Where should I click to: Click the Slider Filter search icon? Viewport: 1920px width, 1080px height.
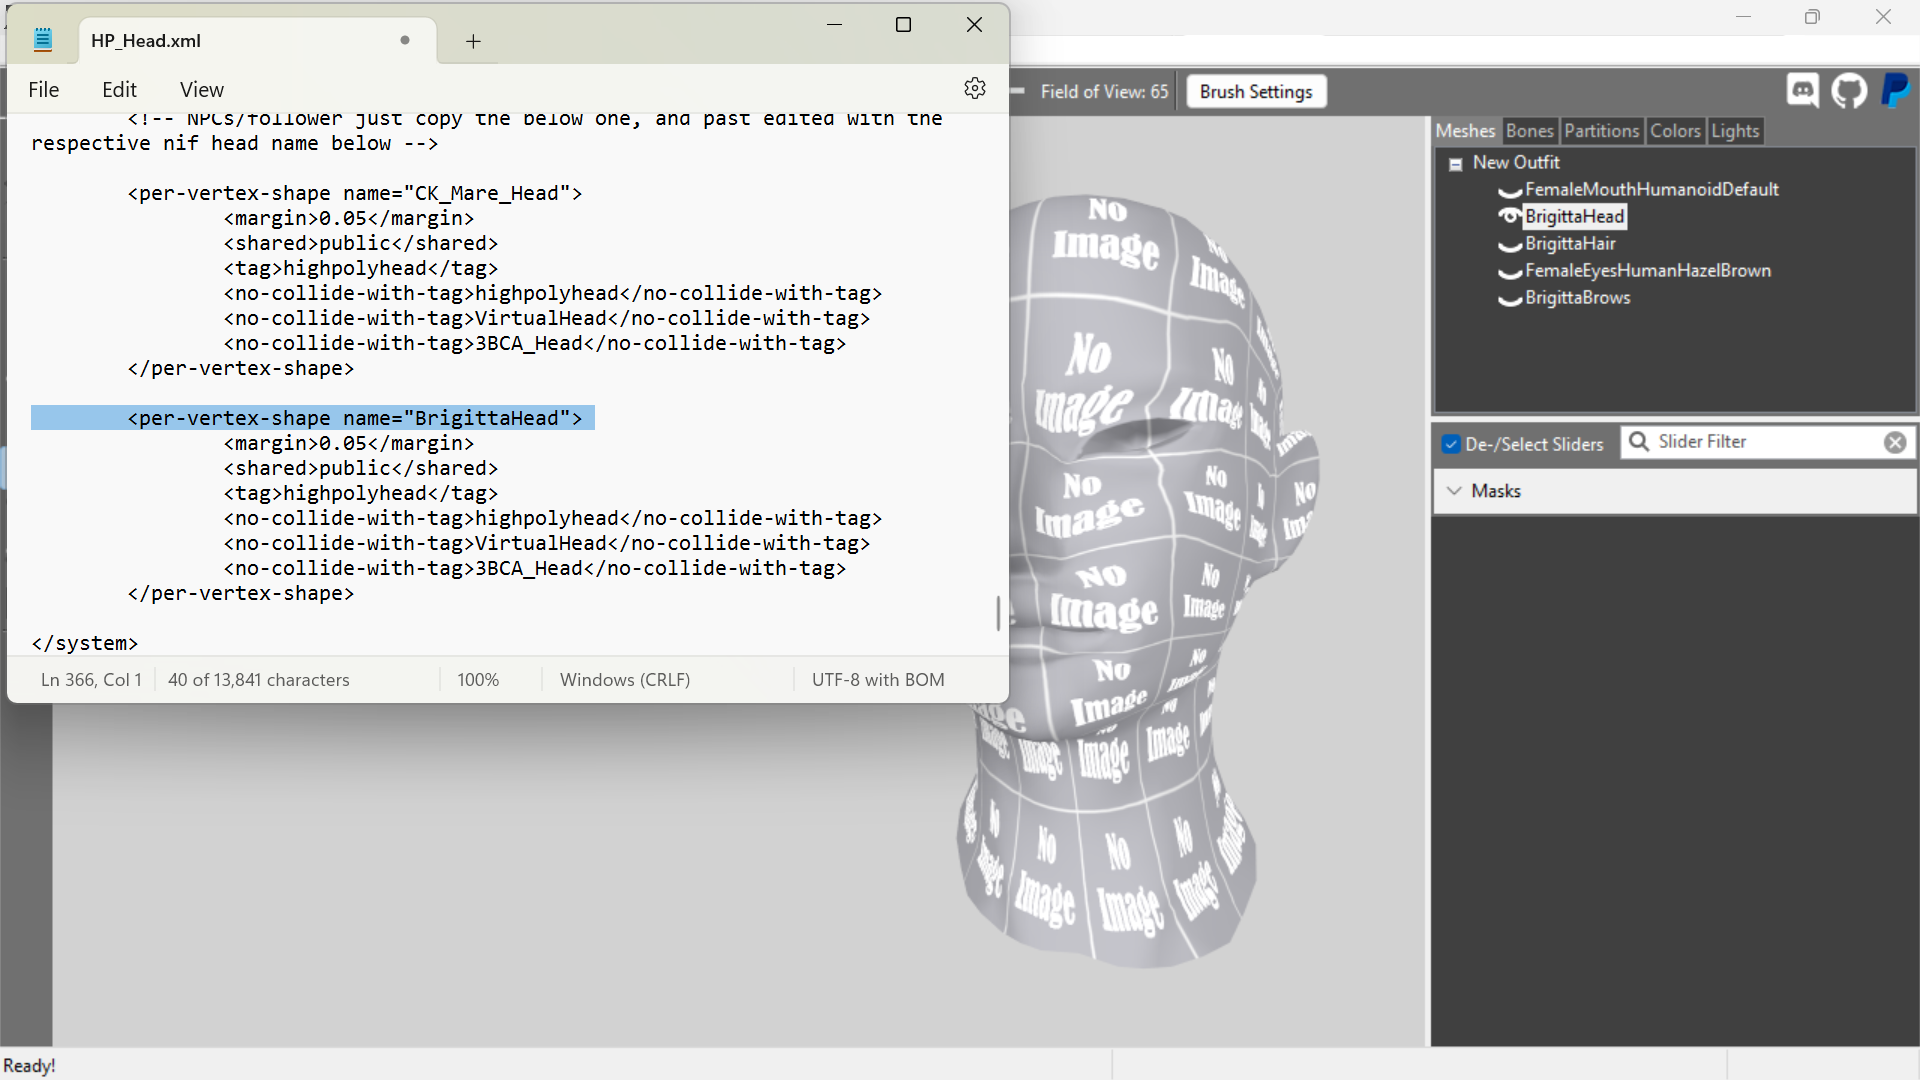click(1639, 442)
